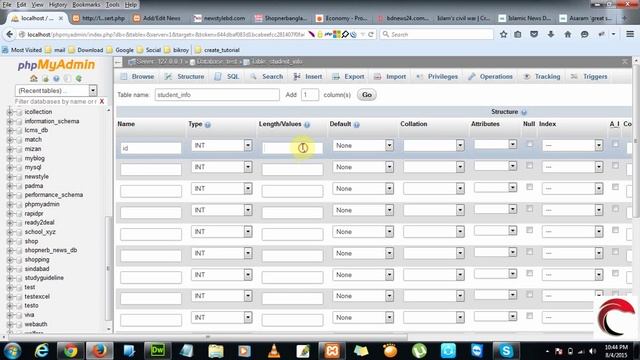The image size is (640, 360).
Task: Click the Windows Start button
Action: [x=13, y=351]
